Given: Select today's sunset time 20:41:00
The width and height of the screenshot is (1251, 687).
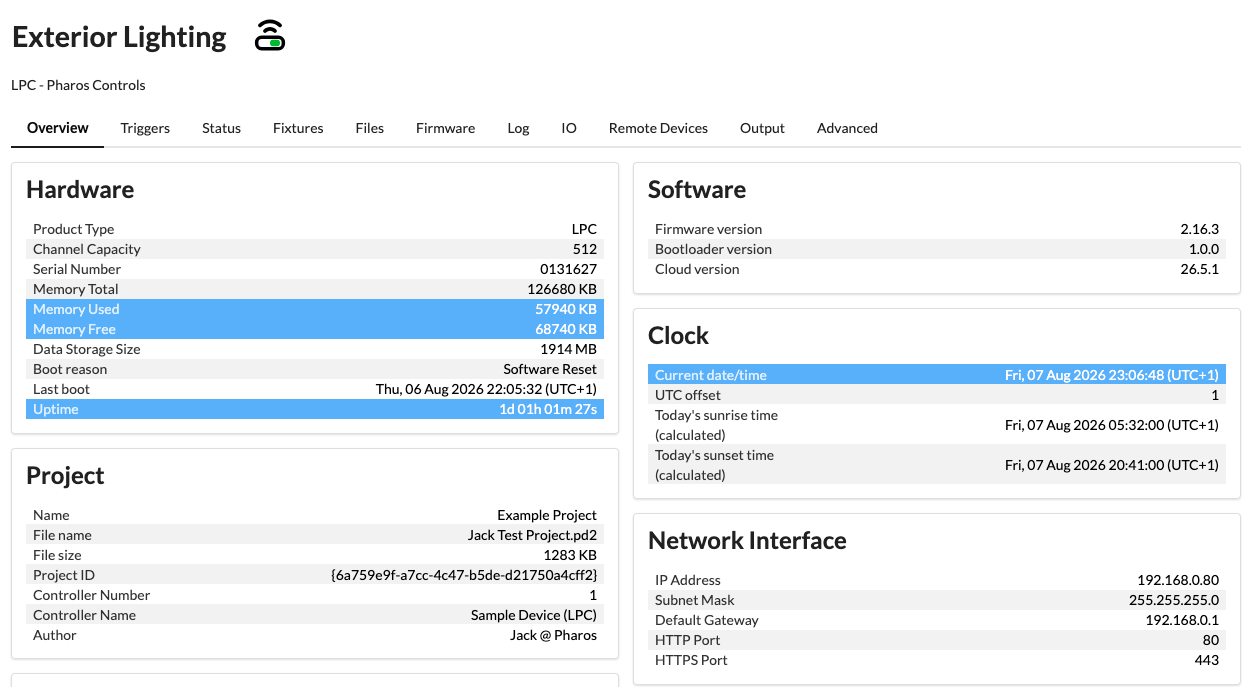Looking at the screenshot, I should [x=1112, y=465].
